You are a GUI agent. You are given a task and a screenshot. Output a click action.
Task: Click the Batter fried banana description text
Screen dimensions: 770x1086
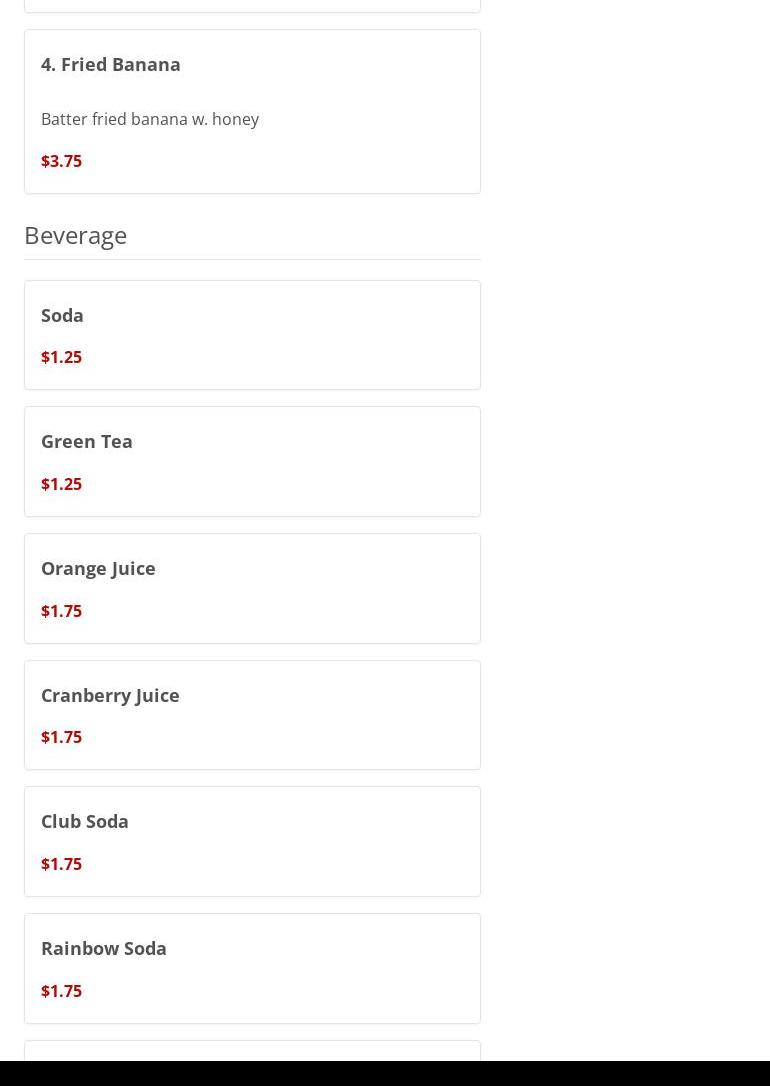click(150, 119)
